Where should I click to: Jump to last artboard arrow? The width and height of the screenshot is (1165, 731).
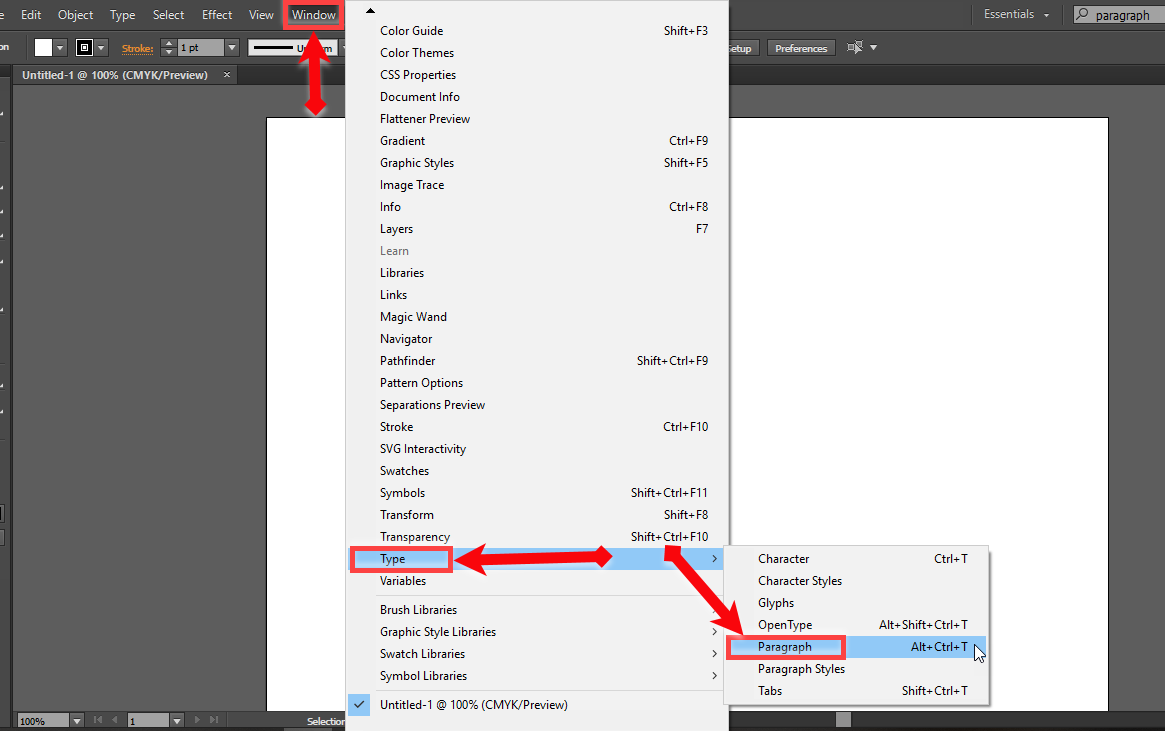point(212,720)
